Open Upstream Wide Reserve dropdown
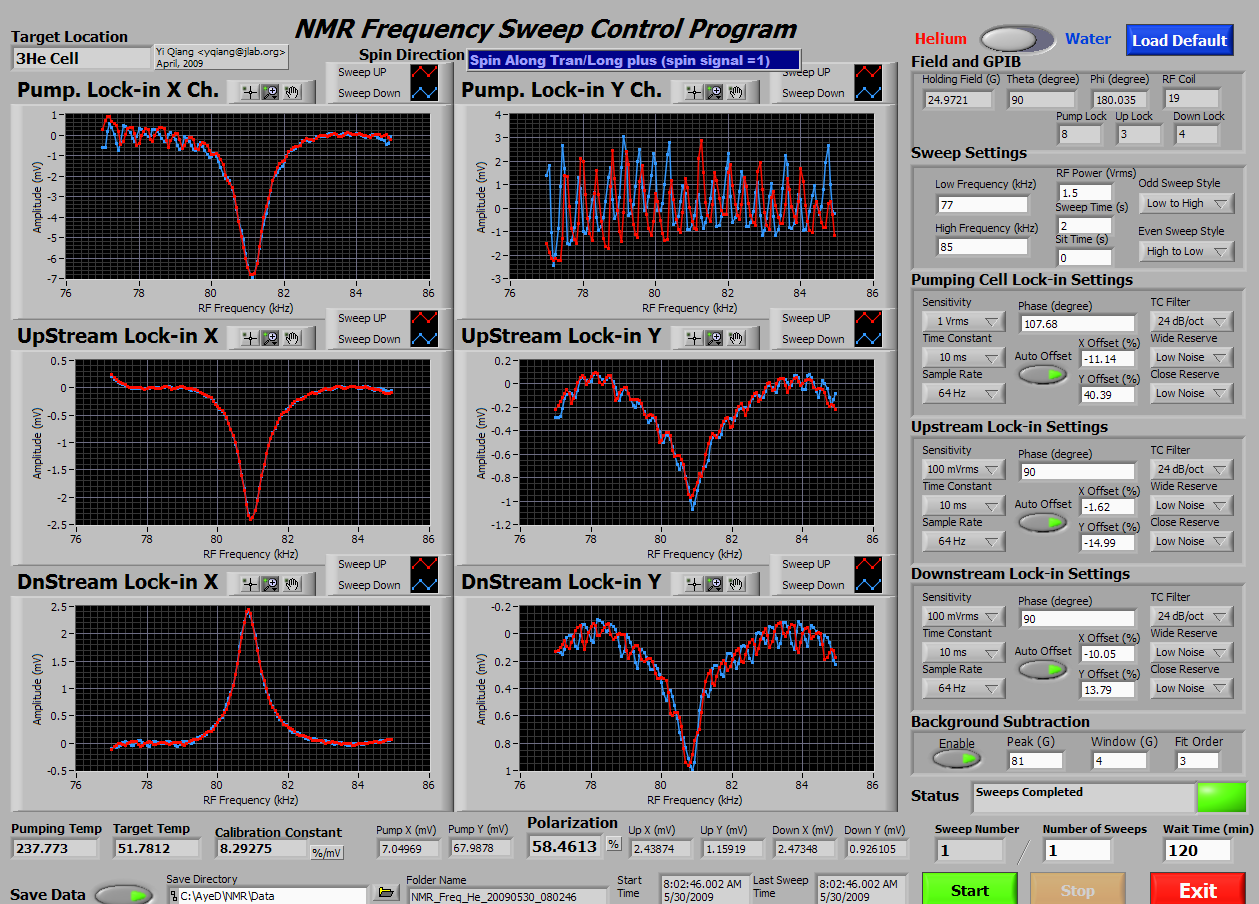The height and width of the screenshot is (904, 1259). tap(1191, 505)
